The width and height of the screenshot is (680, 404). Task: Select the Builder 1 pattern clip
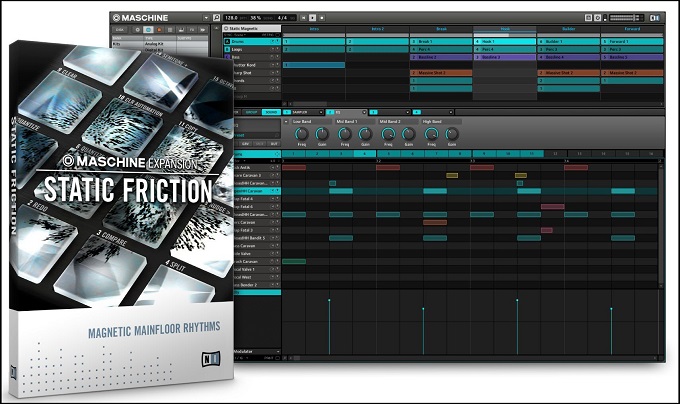coord(569,42)
